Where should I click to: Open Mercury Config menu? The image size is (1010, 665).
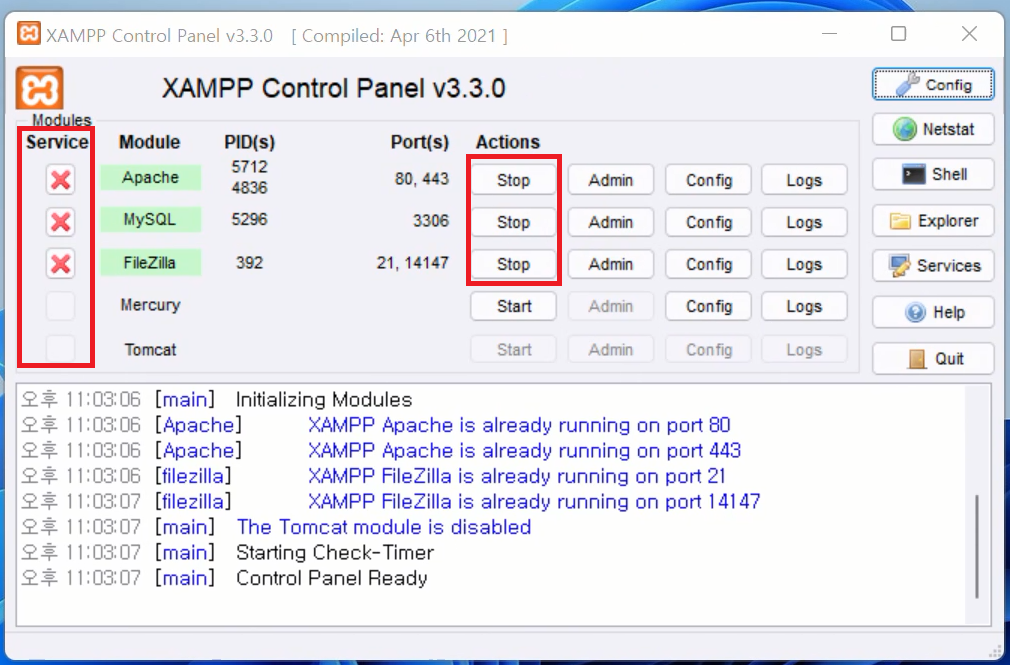(x=709, y=306)
